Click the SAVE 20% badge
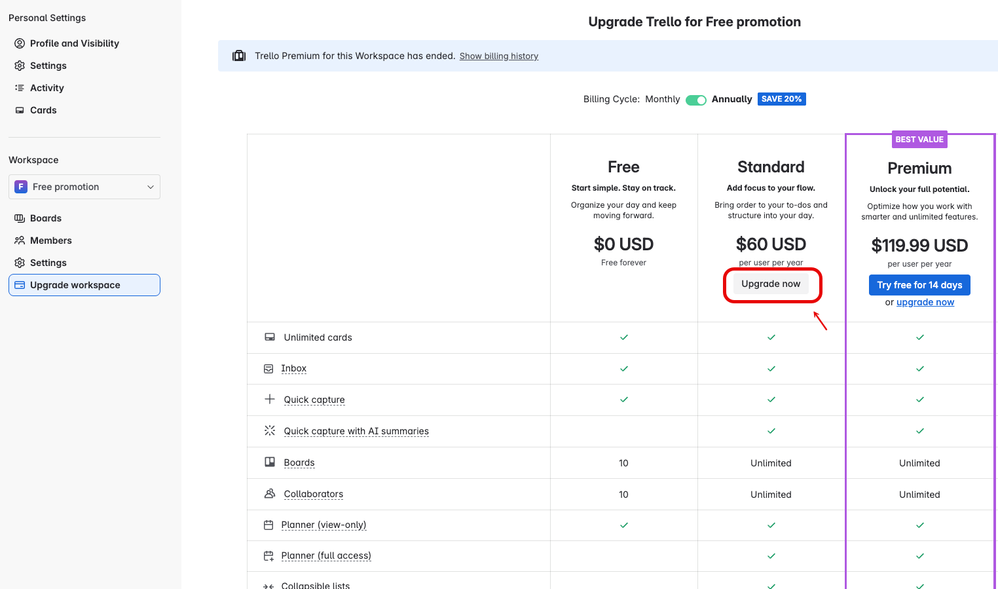This screenshot has height=589, width=998. (781, 99)
